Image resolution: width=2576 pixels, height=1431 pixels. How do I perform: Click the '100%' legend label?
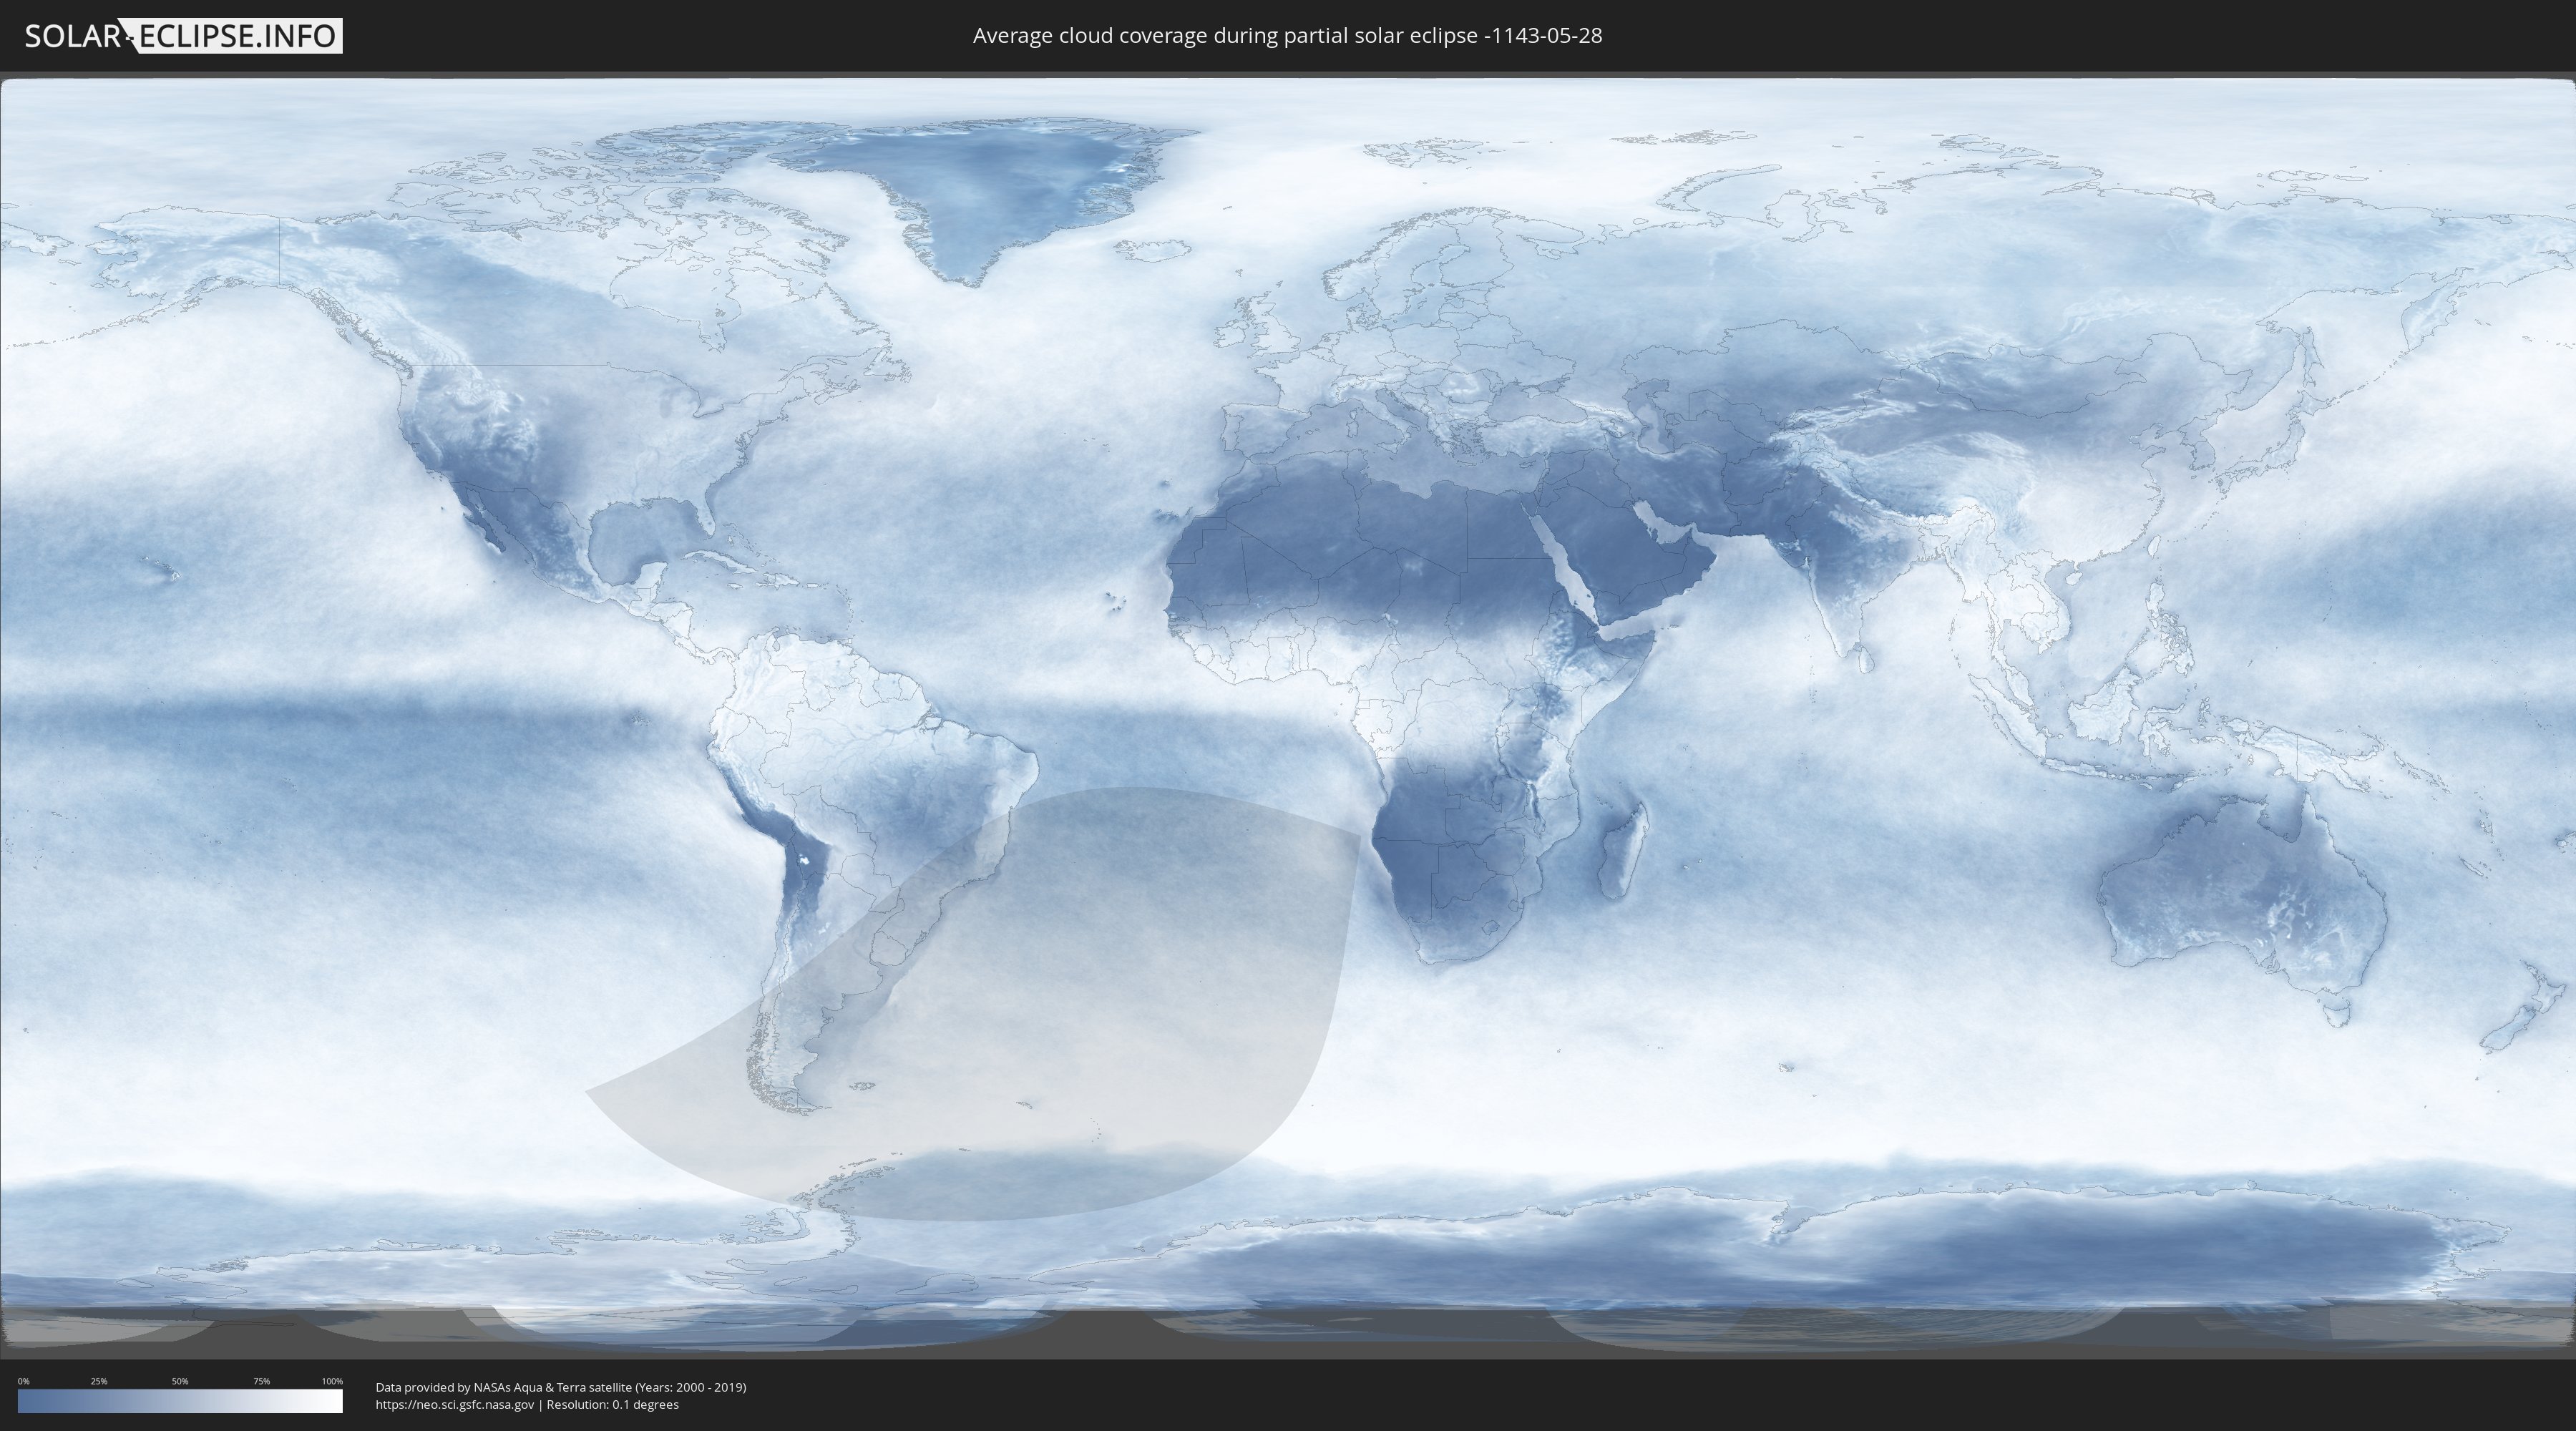tap(332, 1381)
